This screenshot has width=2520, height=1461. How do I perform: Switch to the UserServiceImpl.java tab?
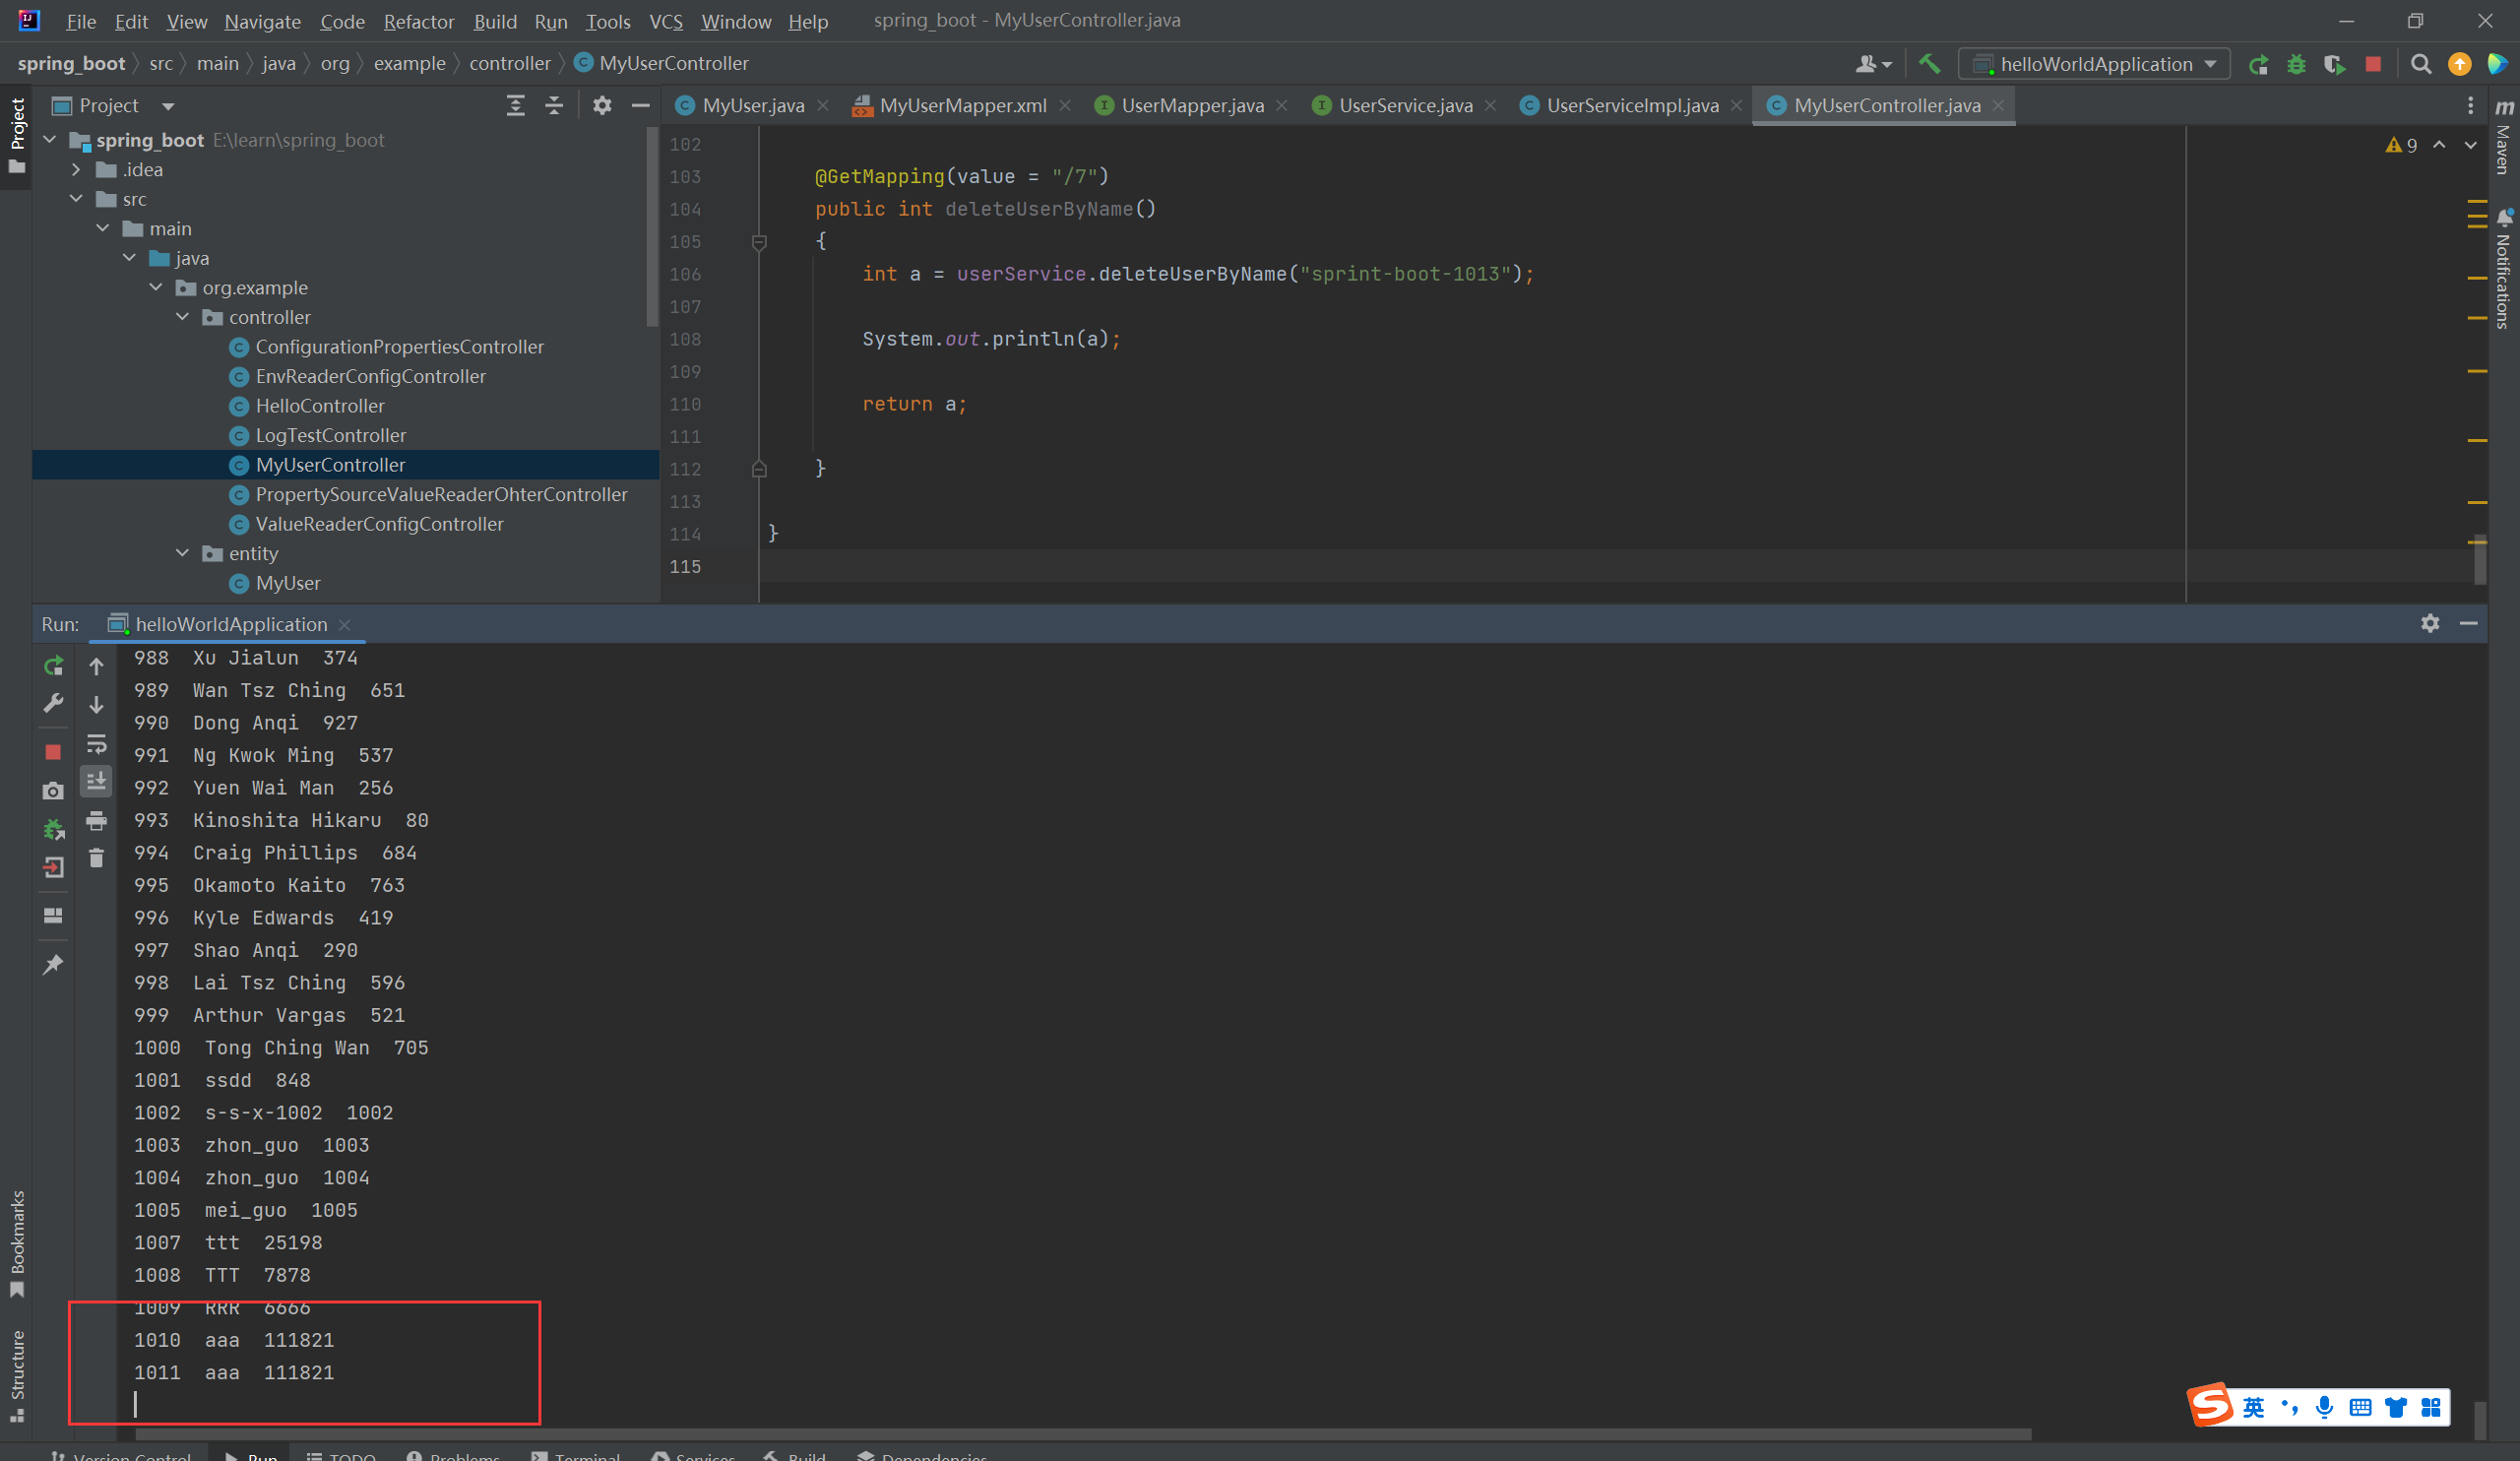coord(1631,106)
